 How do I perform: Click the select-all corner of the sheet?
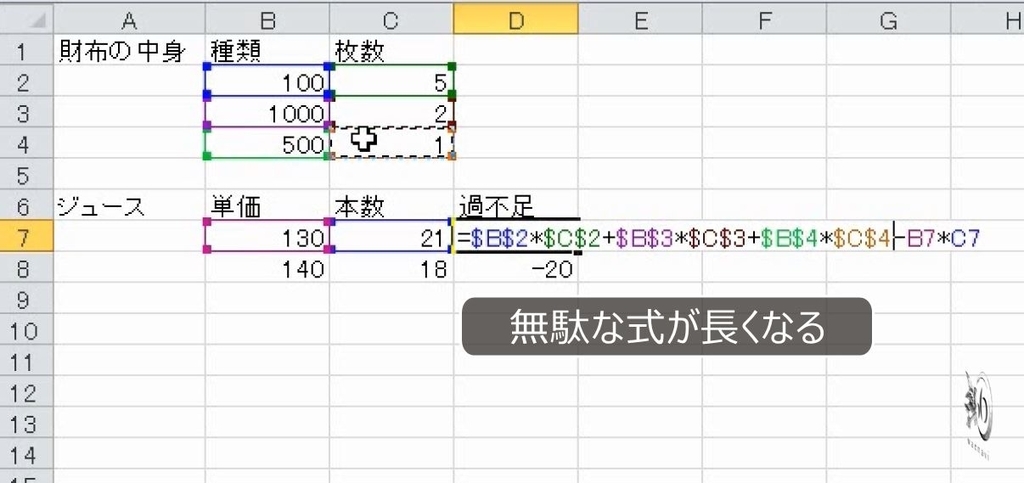(26, 19)
